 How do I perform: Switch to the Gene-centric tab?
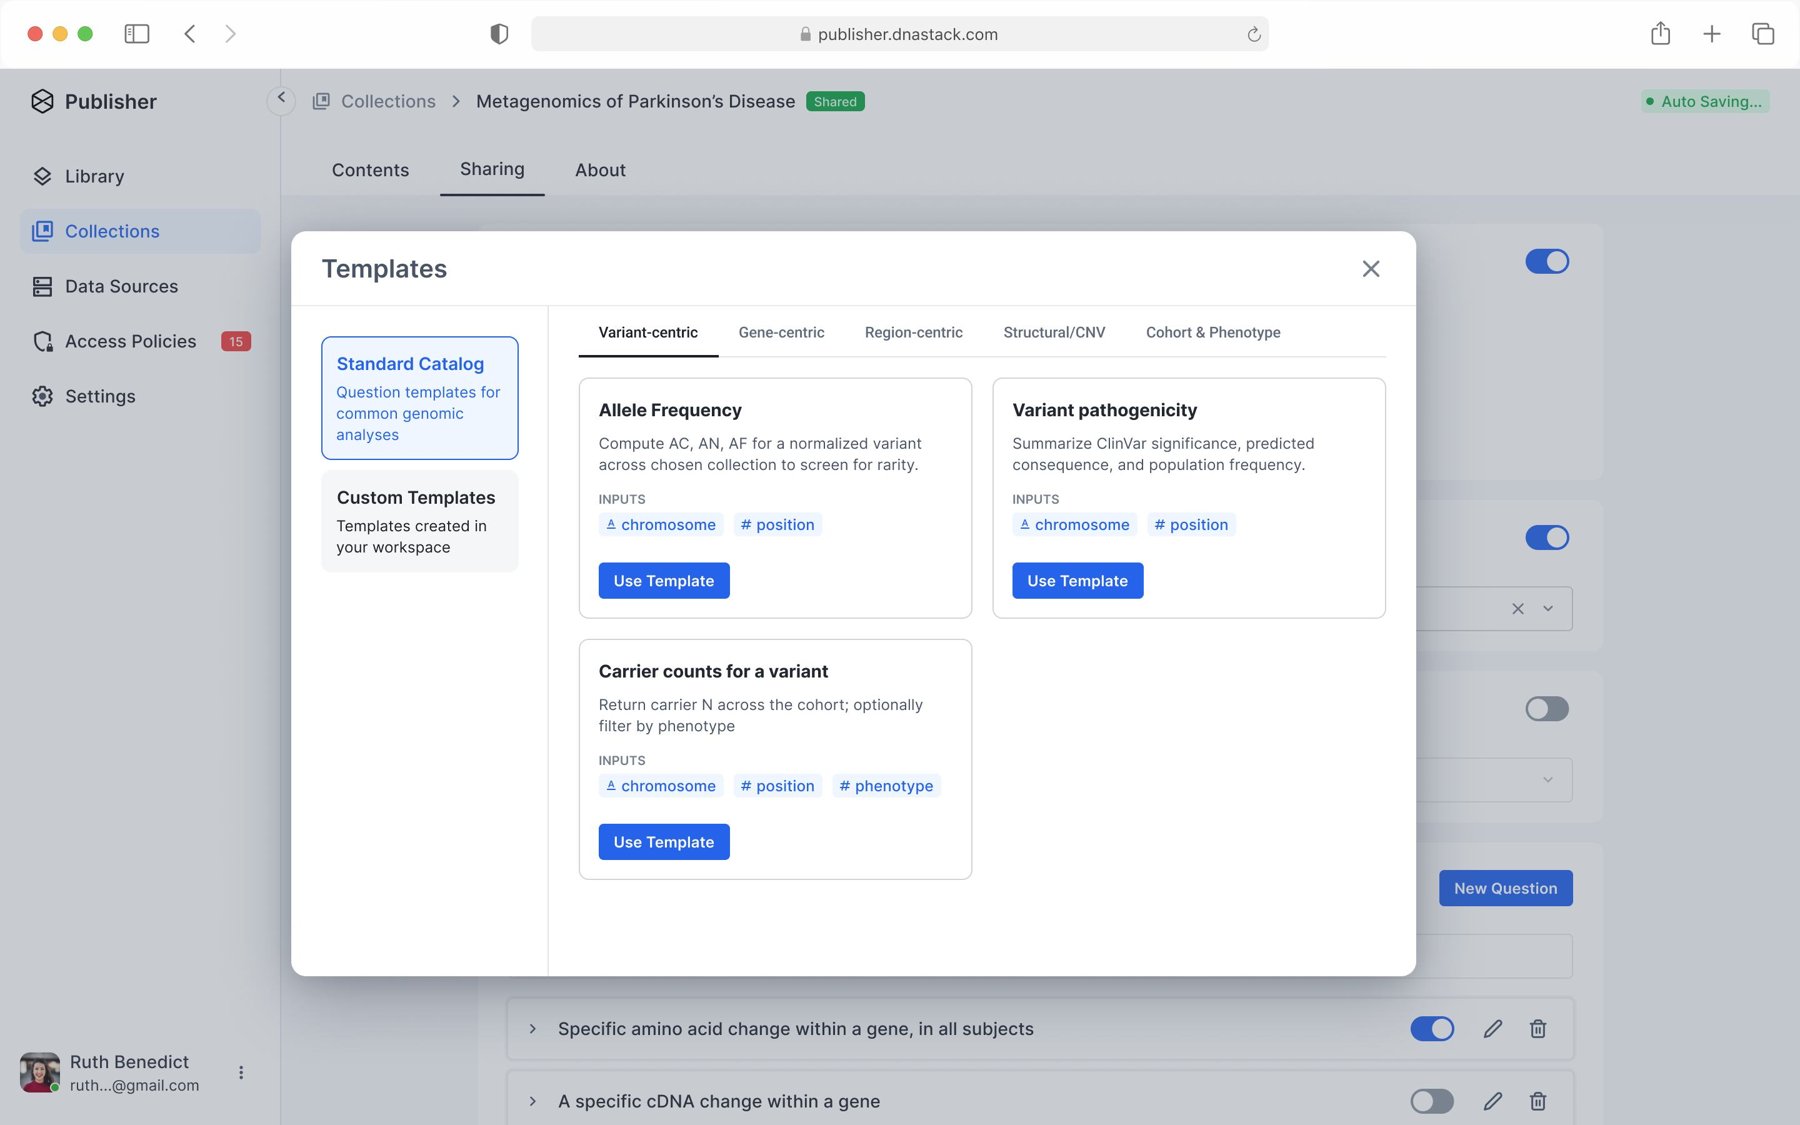pyautogui.click(x=781, y=332)
